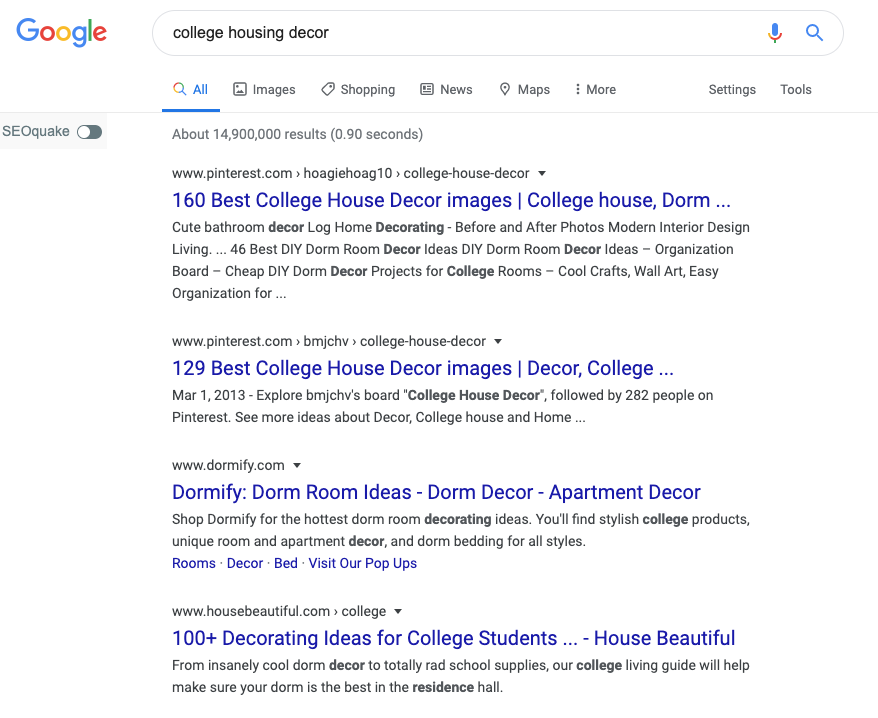Expand options arrow for bmjchv Pinterest result
Screen dimensions: 878x718
click(x=498, y=342)
